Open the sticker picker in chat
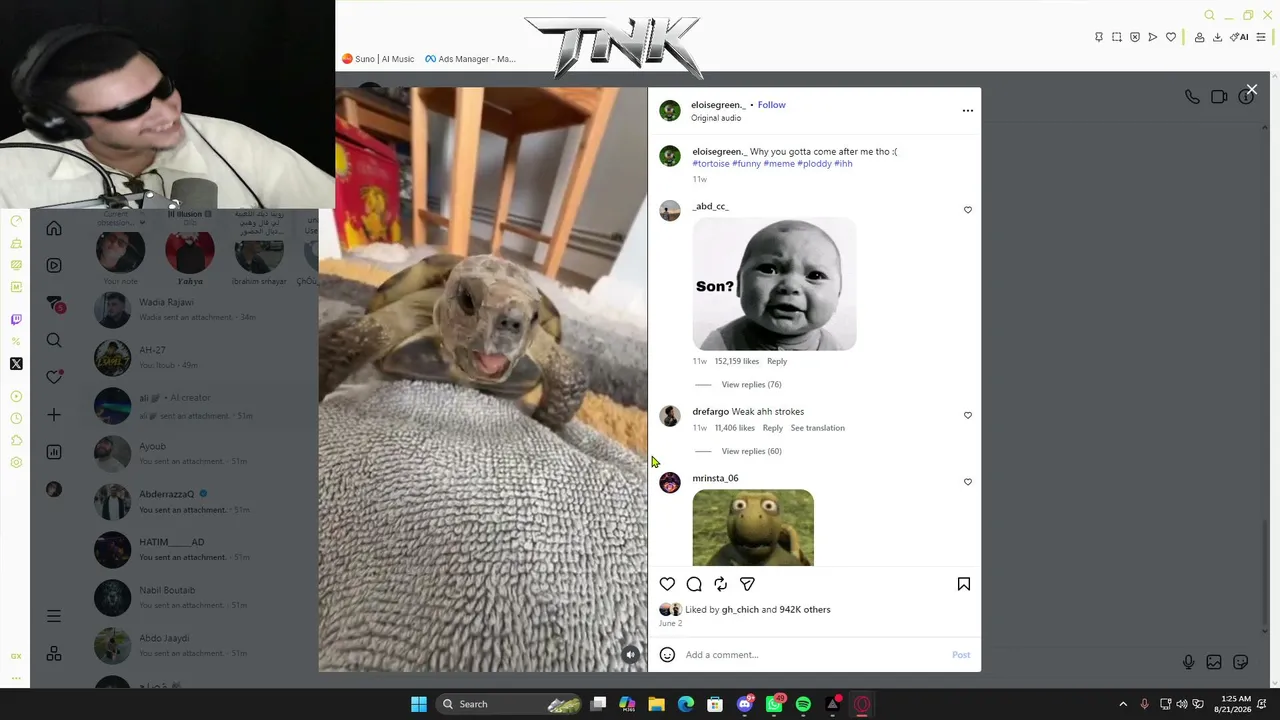 (1241, 662)
